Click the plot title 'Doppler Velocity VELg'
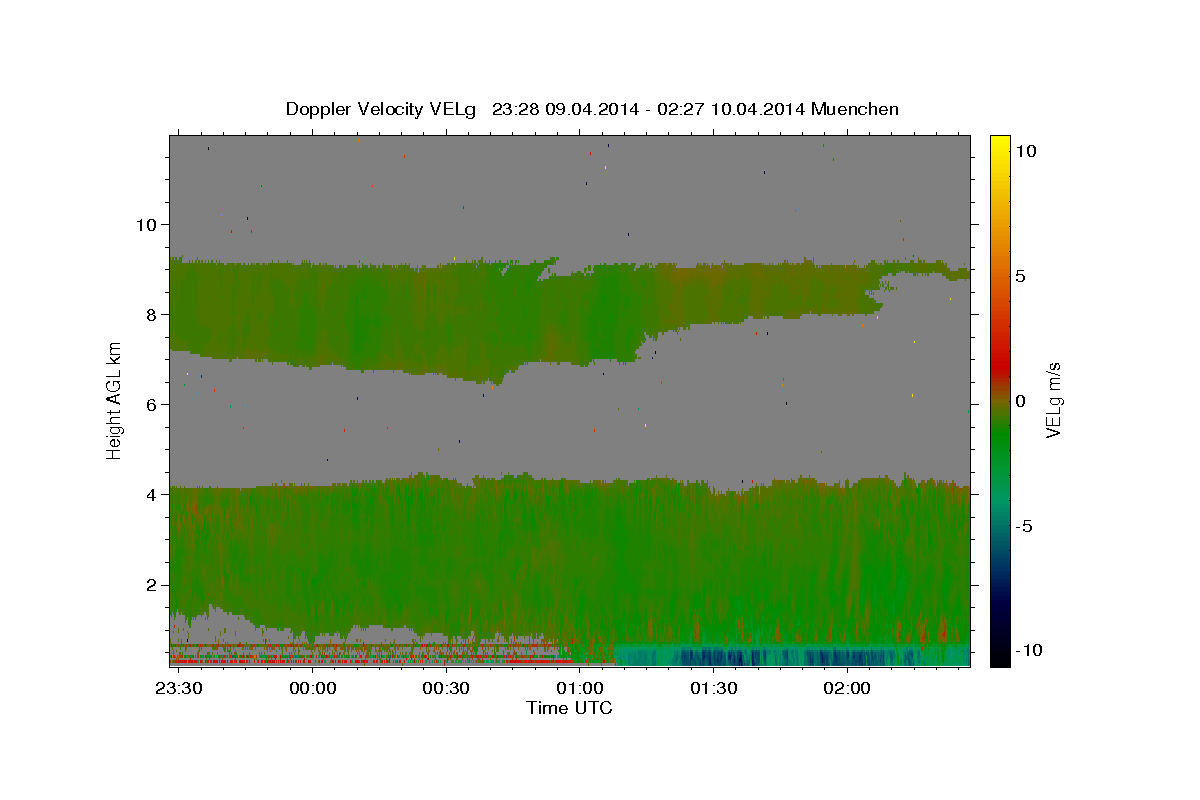This screenshot has height=800, width=1200. pyautogui.click(x=382, y=109)
